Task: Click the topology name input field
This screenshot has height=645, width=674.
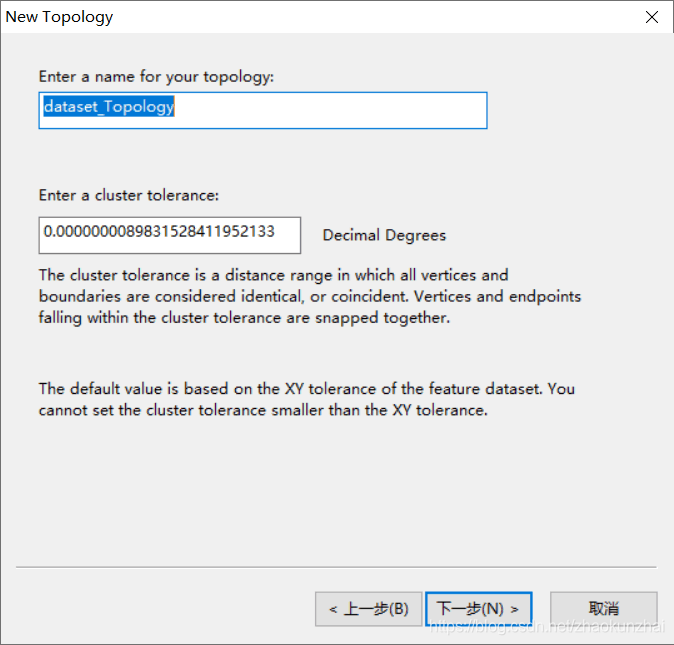Action: coord(263,110)
